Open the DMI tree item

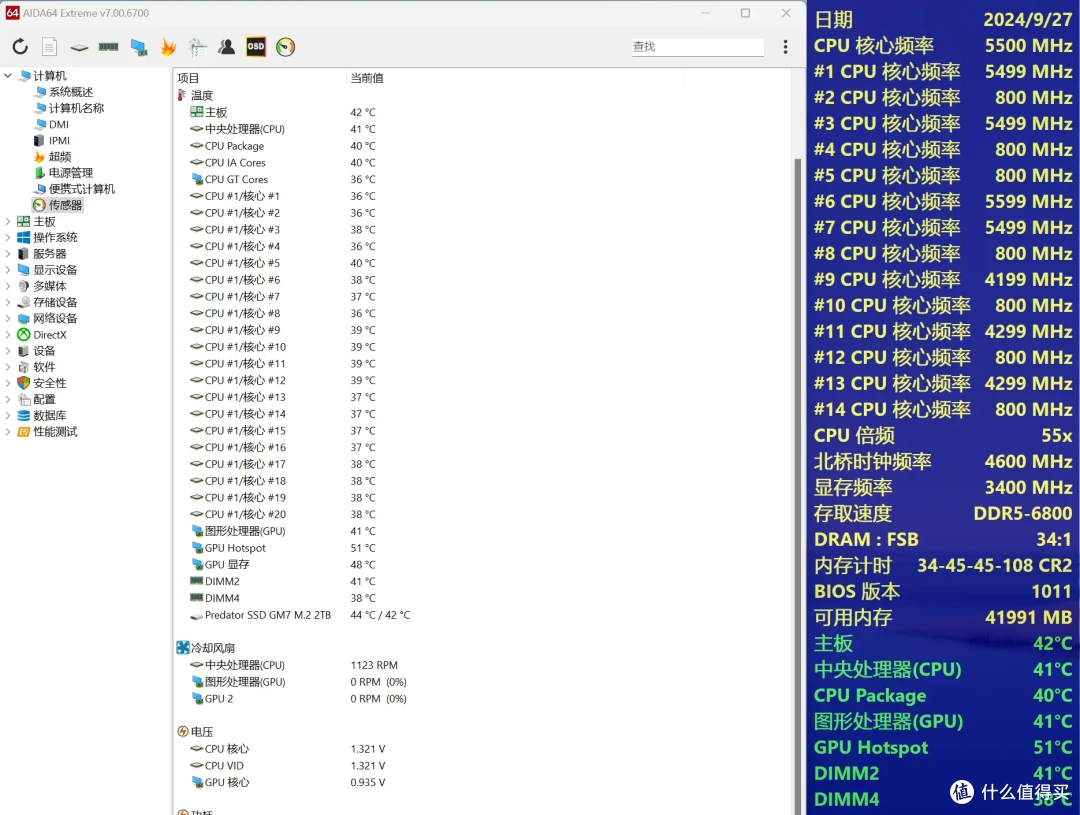pos(52,125)
